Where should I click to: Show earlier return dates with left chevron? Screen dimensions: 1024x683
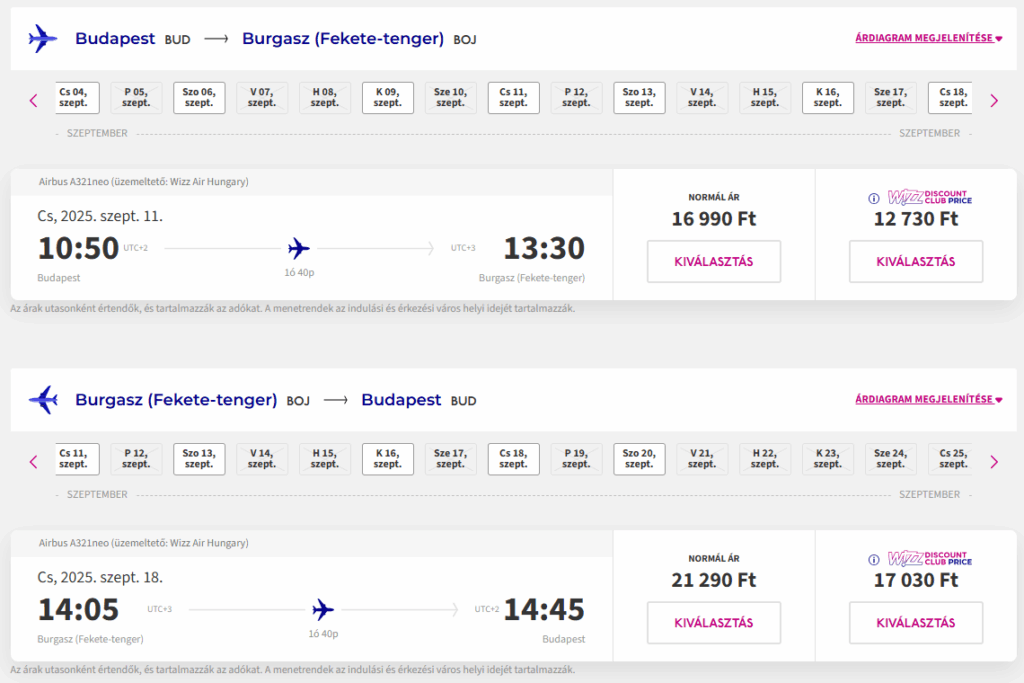(x=34, y=462)
